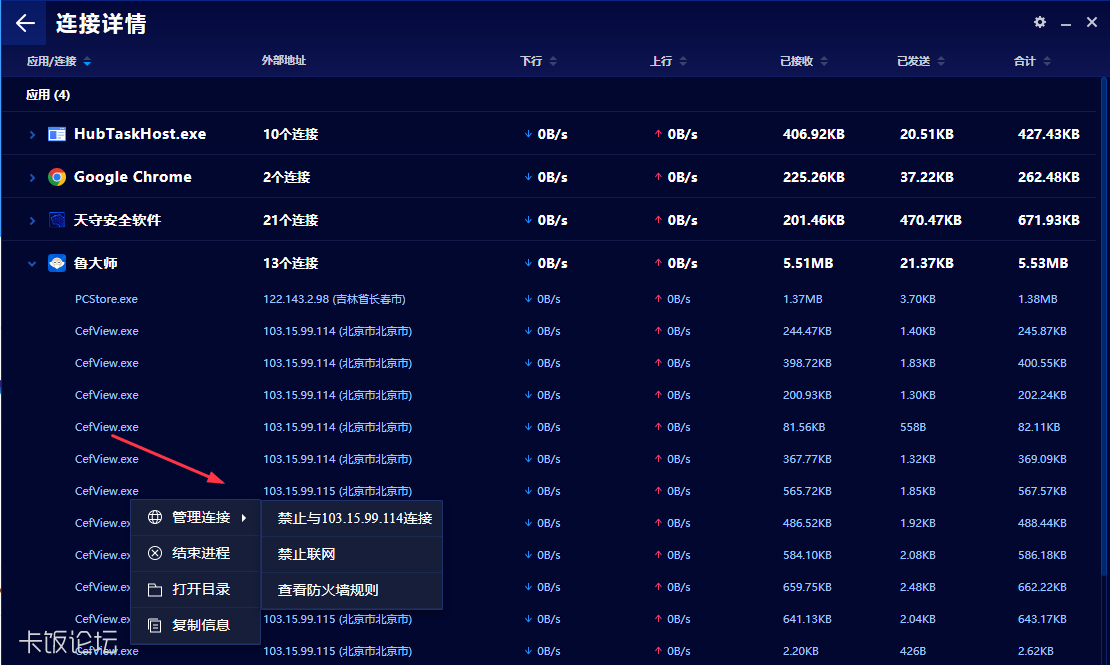Click 鲁大师's 13个连接 text
Image resolution: width=1110 pixels, height=665 pixels.
tap(290, 263)
